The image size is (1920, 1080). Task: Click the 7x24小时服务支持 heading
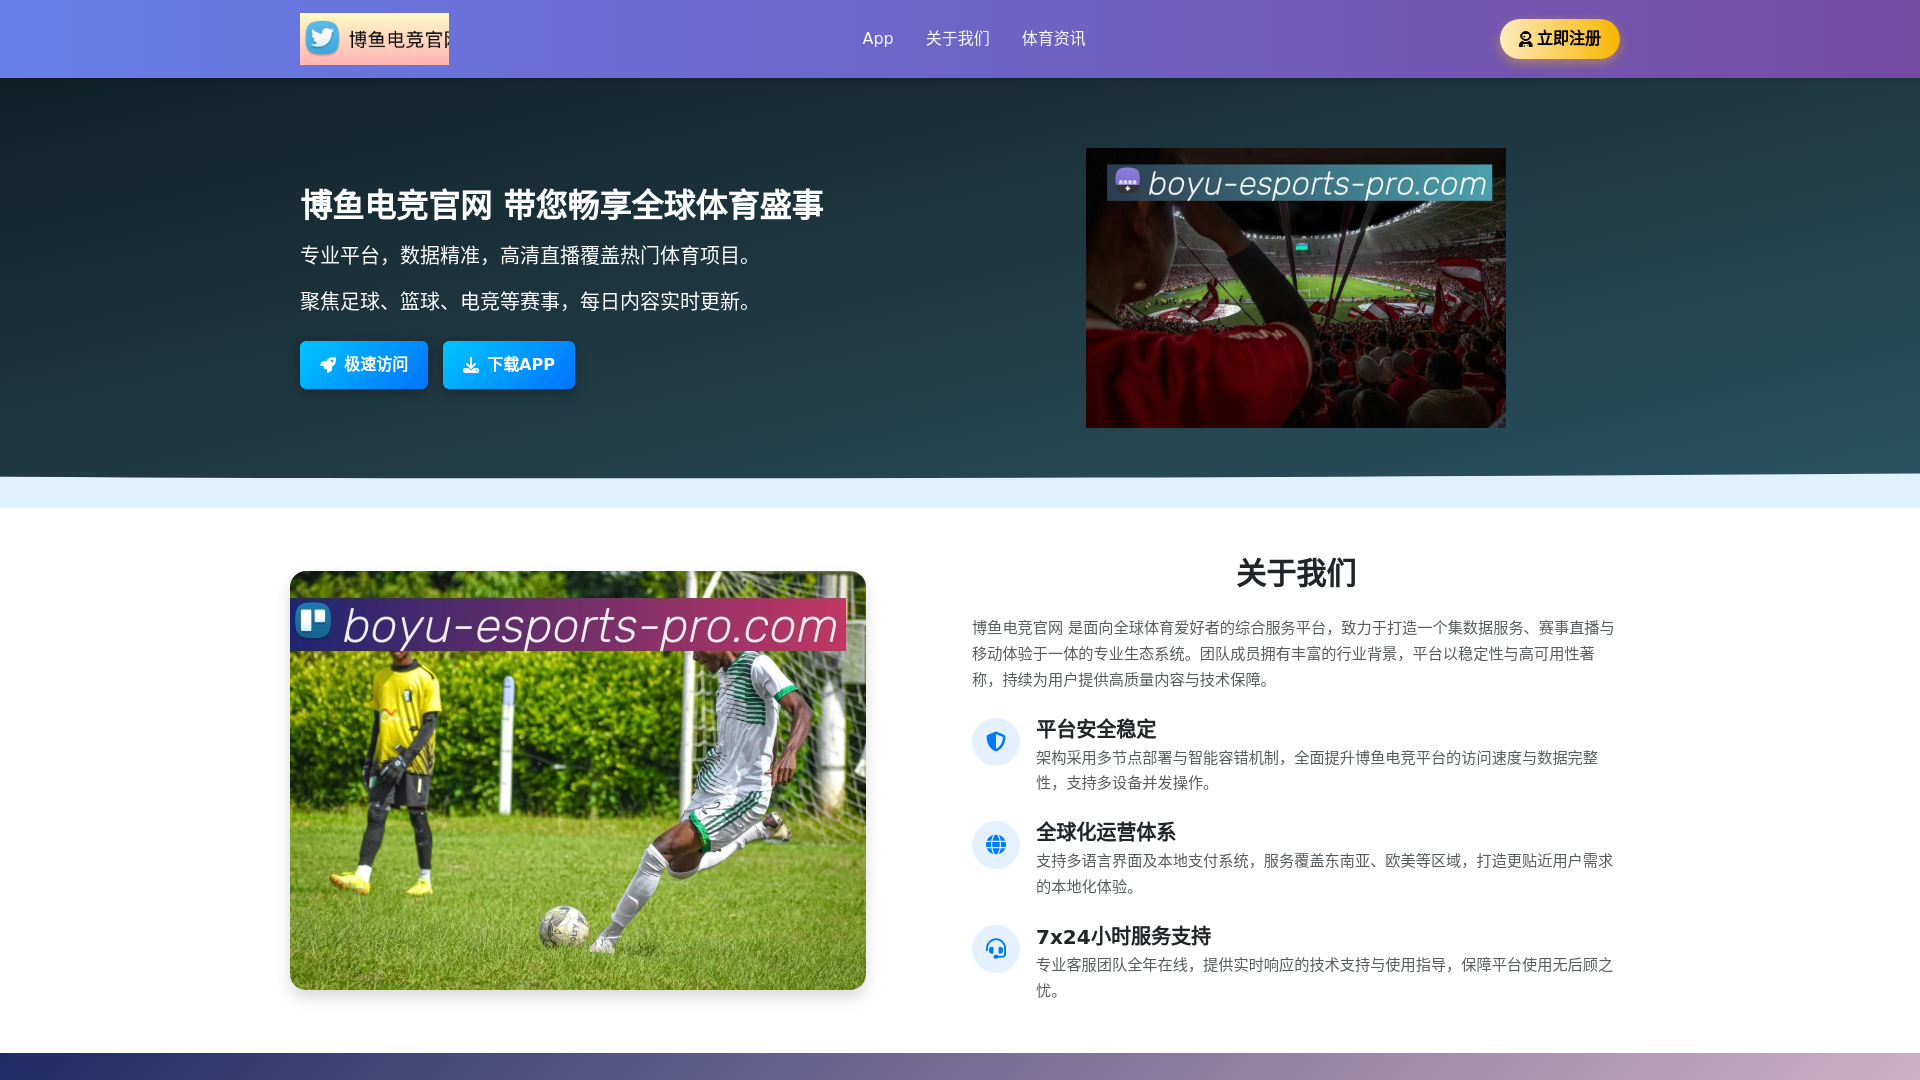click(1124, 936)
